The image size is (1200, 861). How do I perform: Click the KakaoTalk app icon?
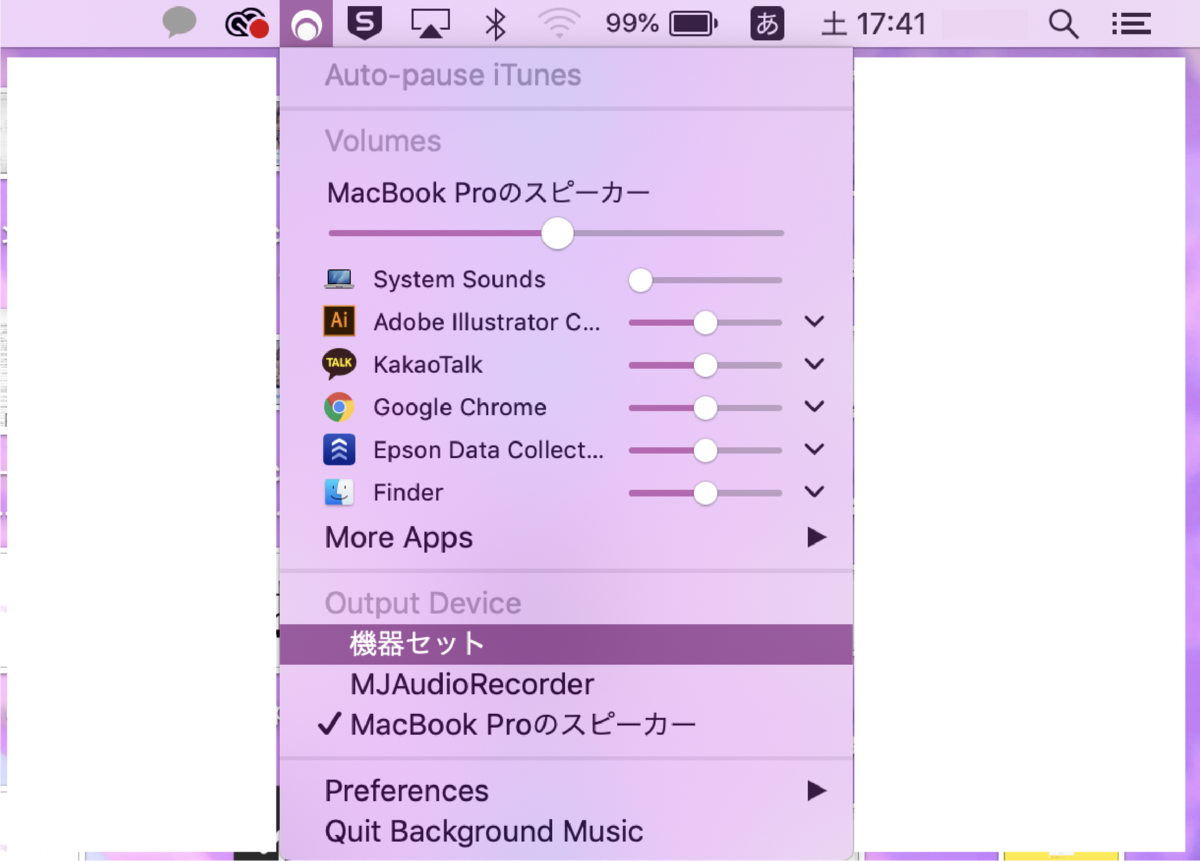(339, 364)
